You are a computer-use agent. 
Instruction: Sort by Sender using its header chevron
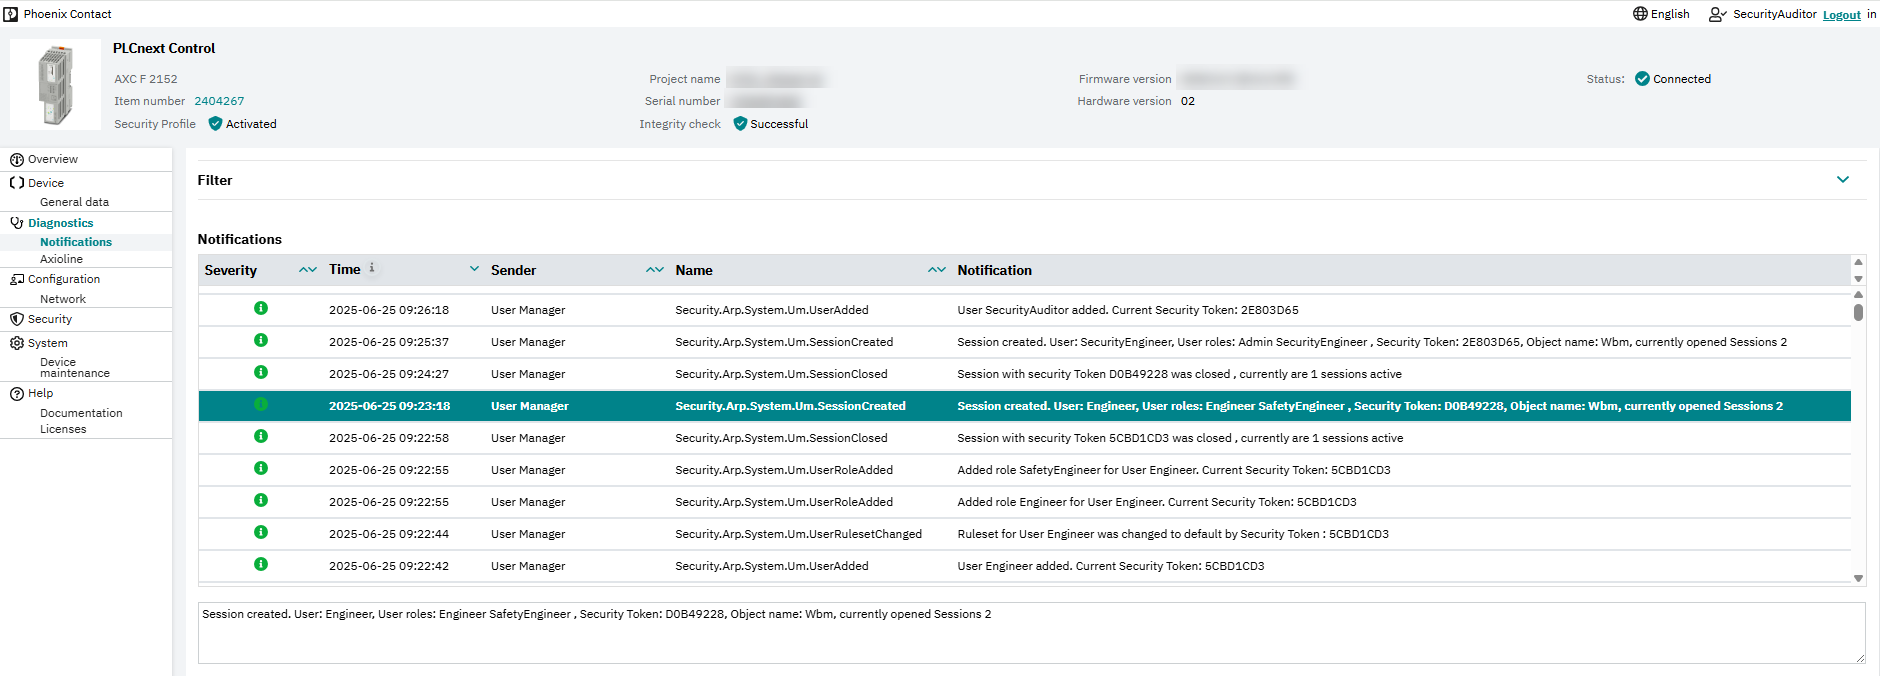pos(655,270)
